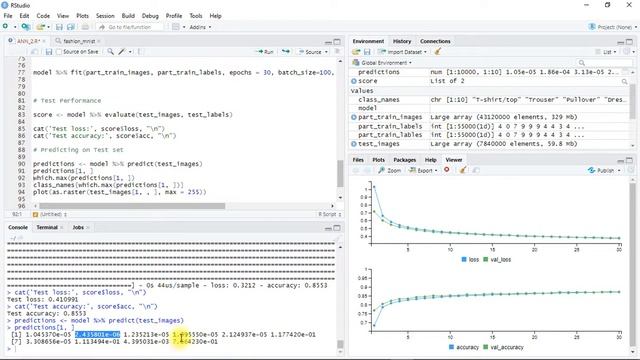Image resolution: width=640 pixels, height=360 pixels.
Task: Open Export dropdown in Viewer
Action: 423,170
